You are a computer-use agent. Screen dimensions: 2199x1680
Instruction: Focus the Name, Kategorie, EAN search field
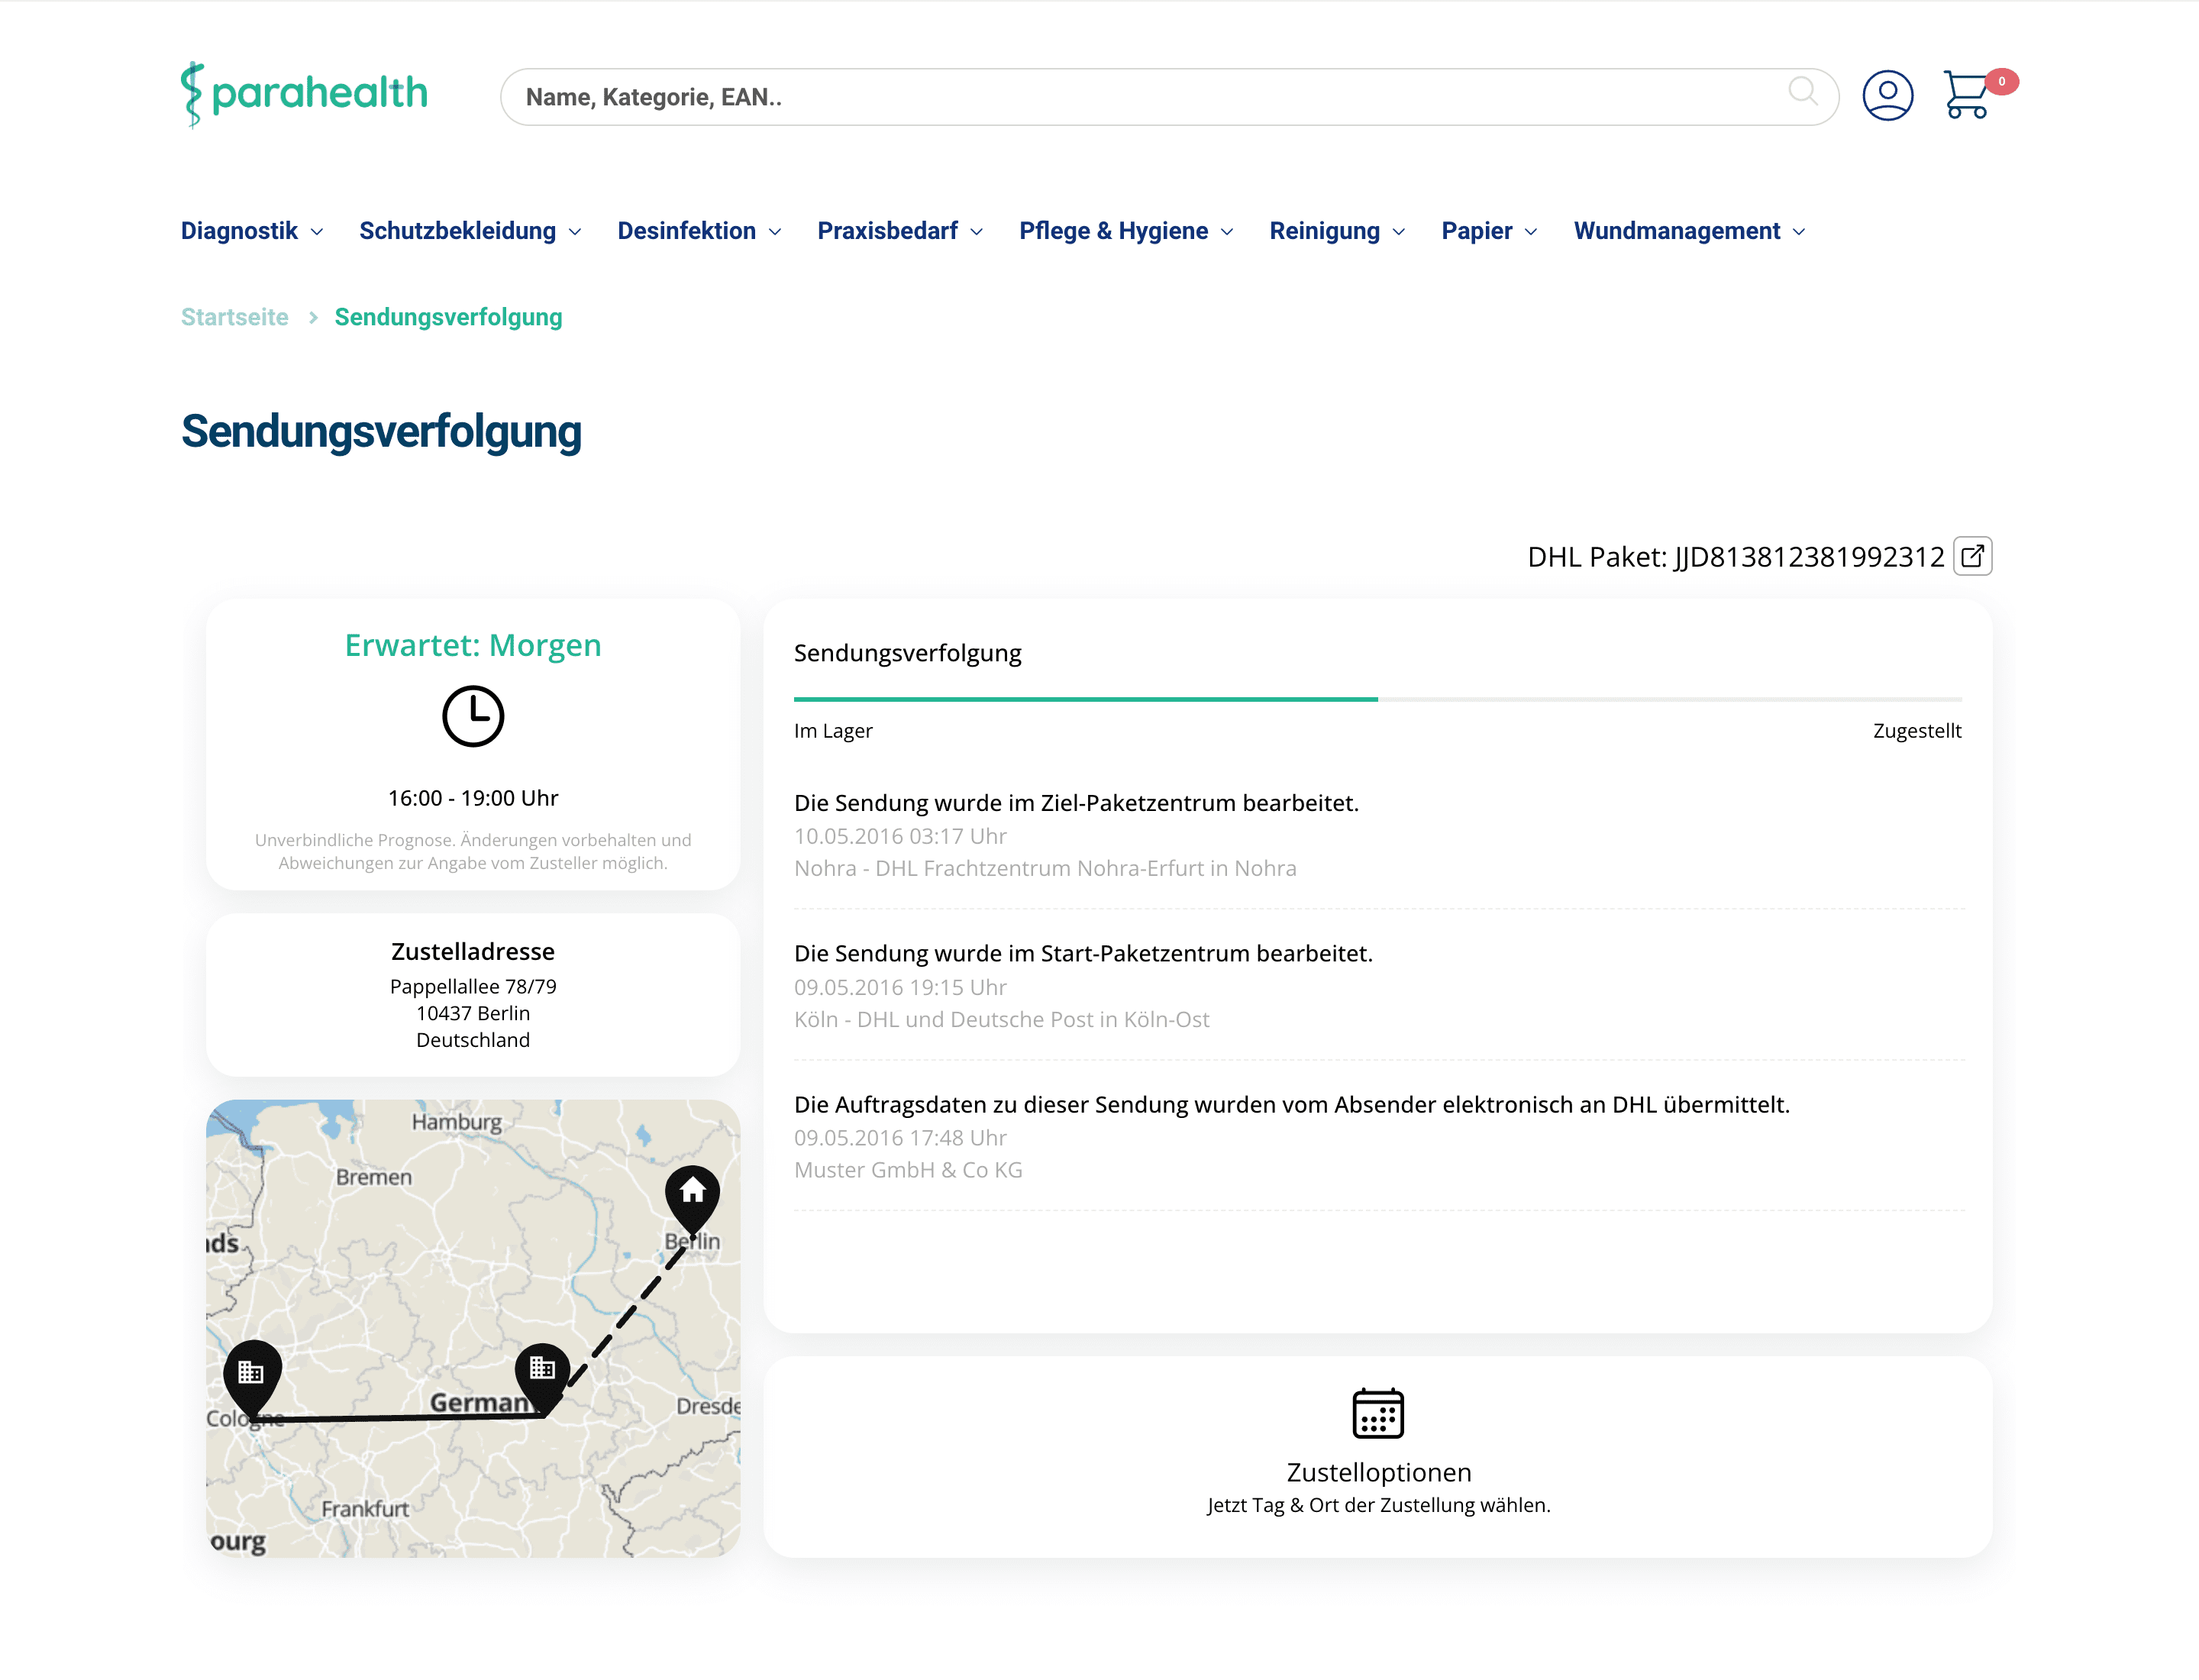click(1168, 97)
